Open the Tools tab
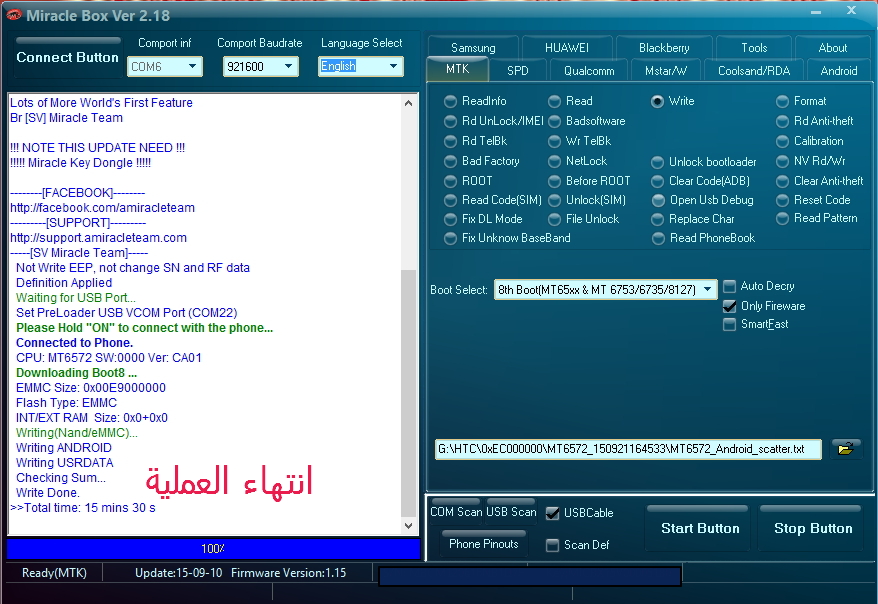The image size is (878, 604). (x=754, y=48)
